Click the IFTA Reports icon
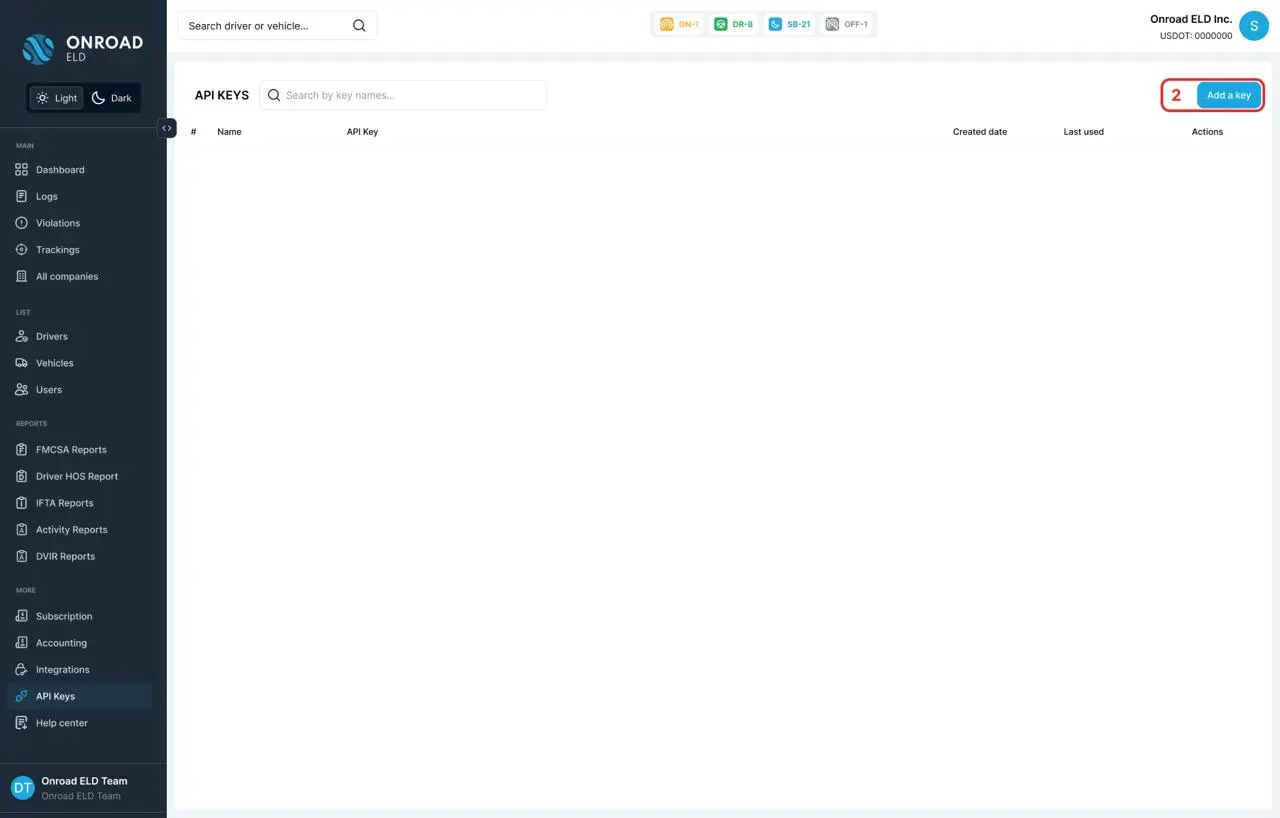 [22, 503]
